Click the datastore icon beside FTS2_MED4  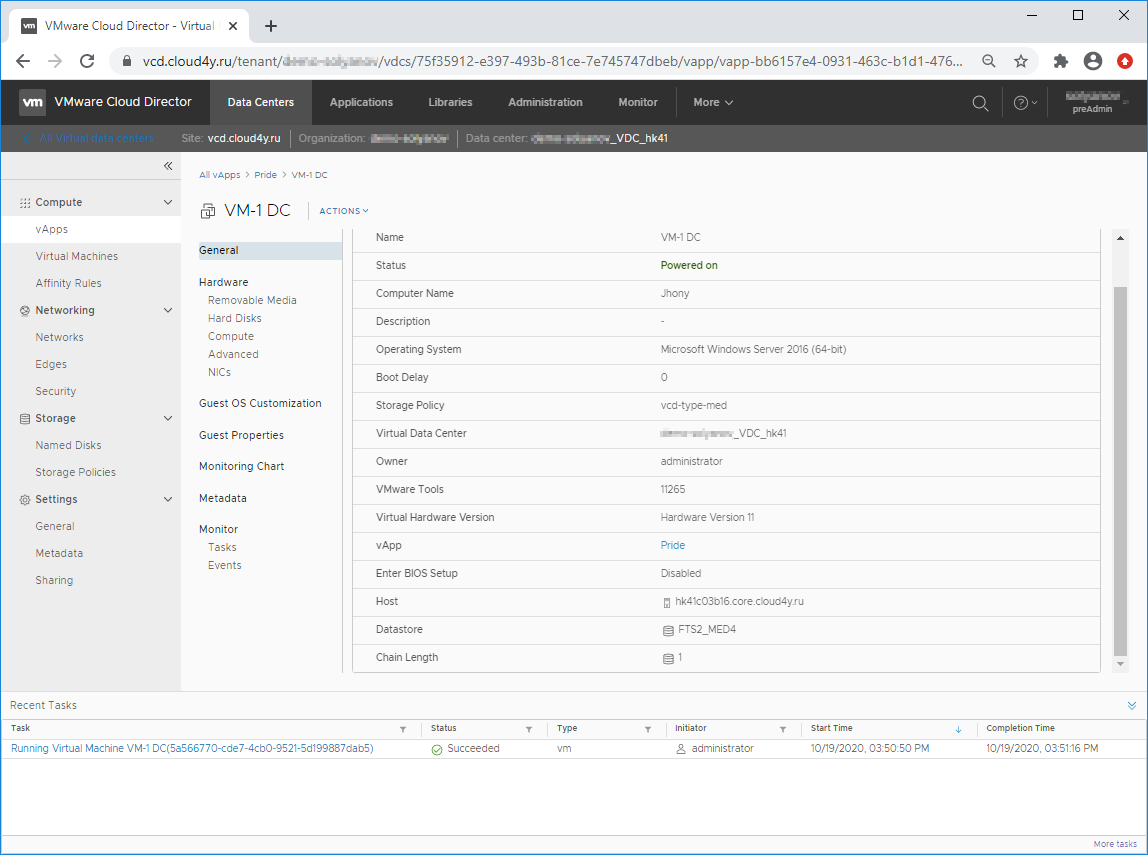click(x=668, y=630)
